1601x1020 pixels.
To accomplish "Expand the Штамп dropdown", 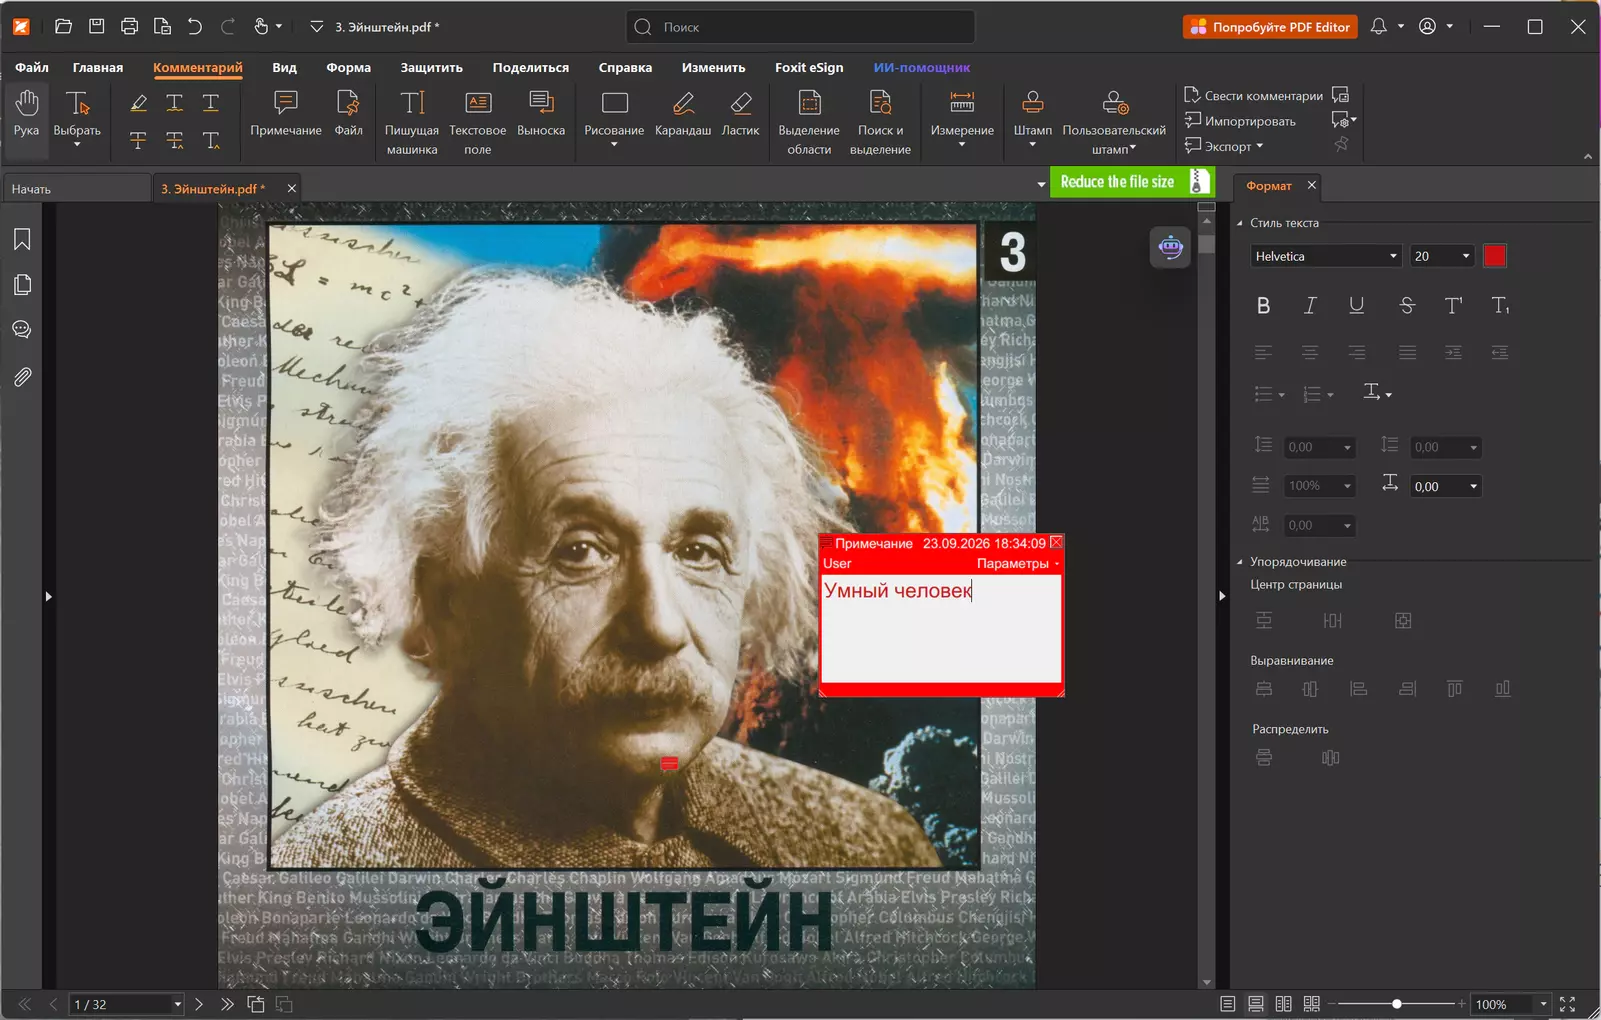I will pyautogui.click(x=1033, y=145).
